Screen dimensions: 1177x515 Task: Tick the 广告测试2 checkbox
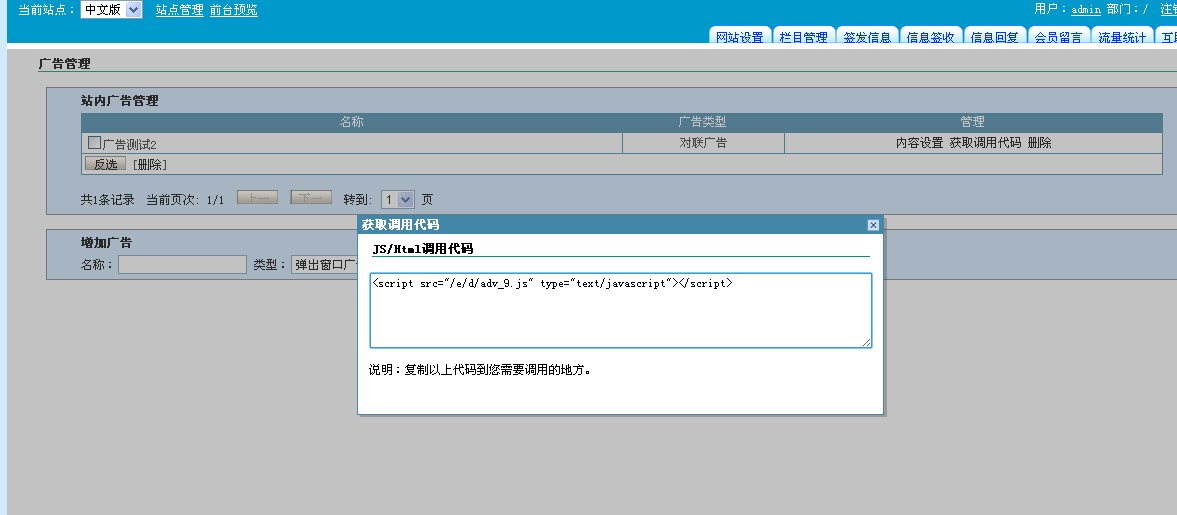[x=95, y=143]
